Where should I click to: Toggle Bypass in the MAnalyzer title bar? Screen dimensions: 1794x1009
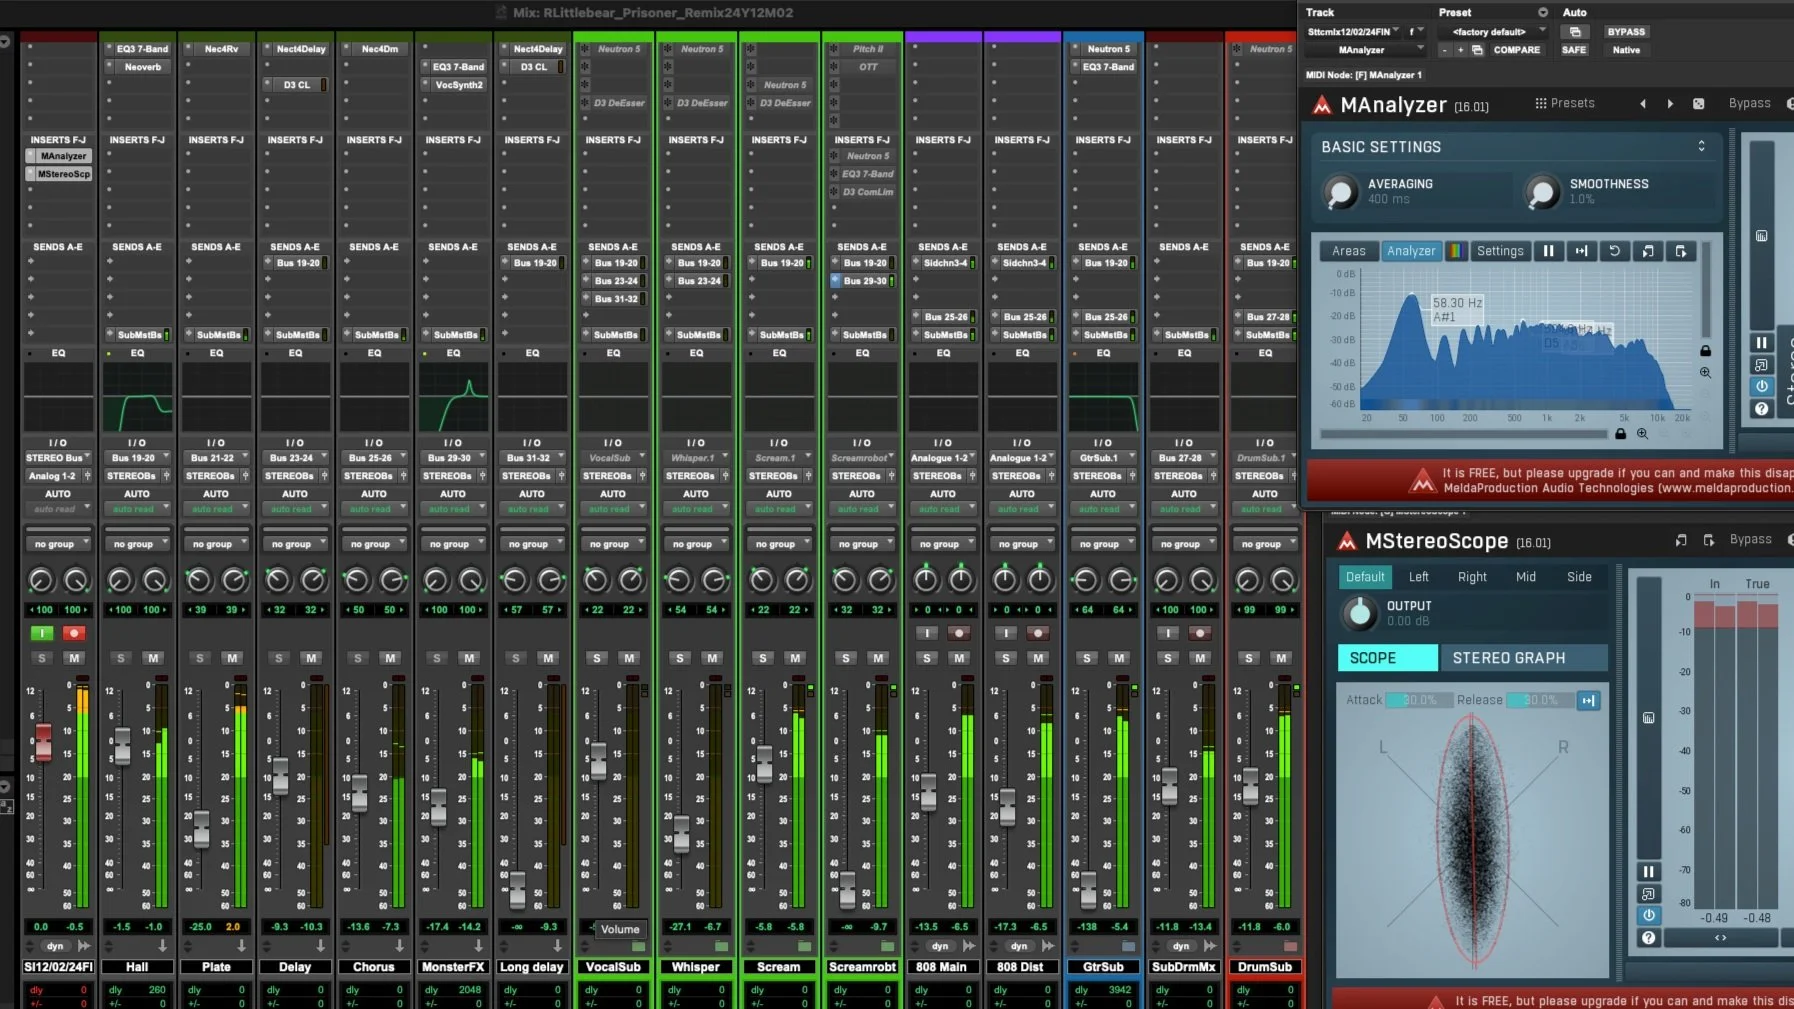point(1750,104)
